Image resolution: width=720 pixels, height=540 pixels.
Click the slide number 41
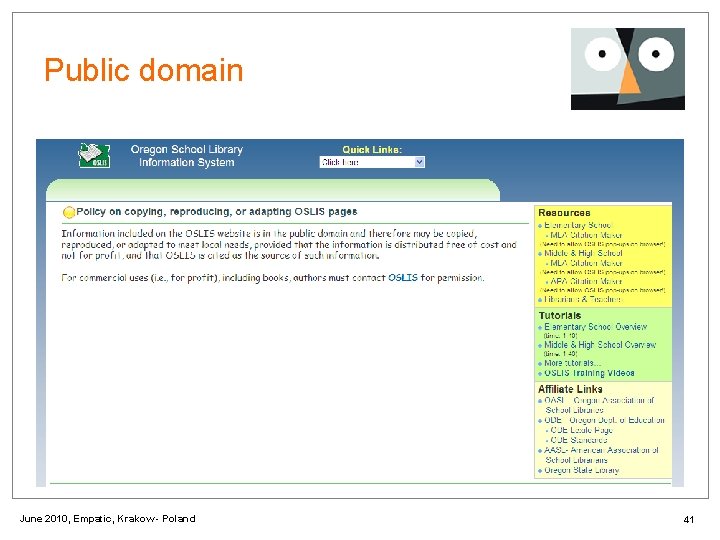[x=688, y=519]
